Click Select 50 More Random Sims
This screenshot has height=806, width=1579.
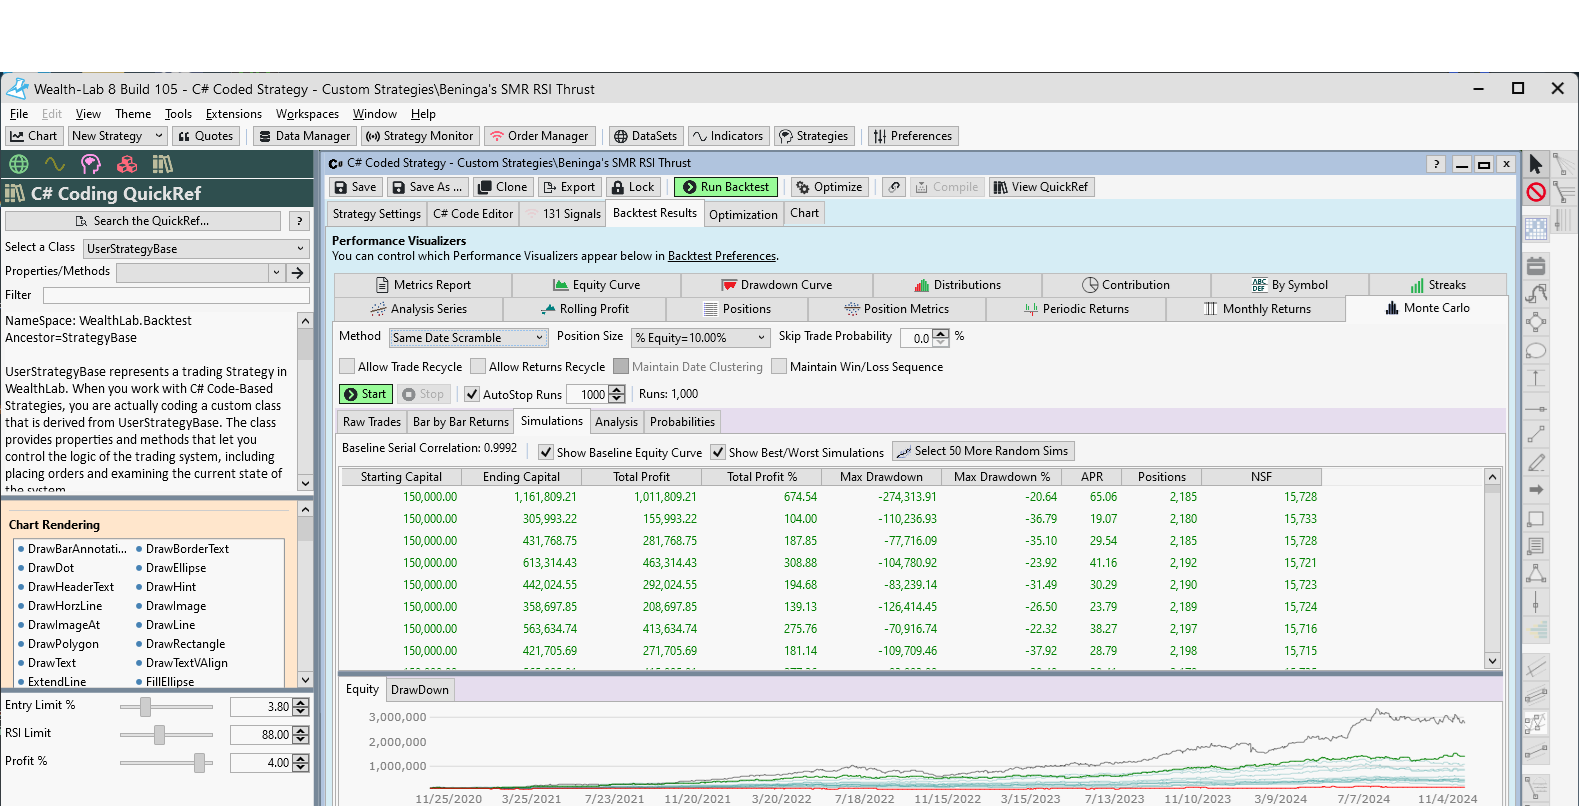983,451
